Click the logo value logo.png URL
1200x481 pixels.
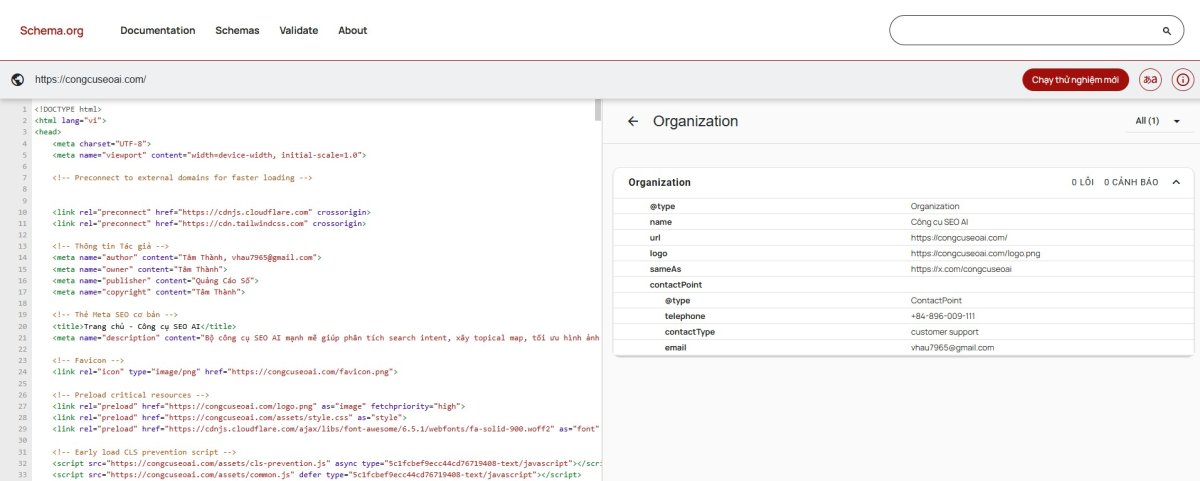pos(975,254)
